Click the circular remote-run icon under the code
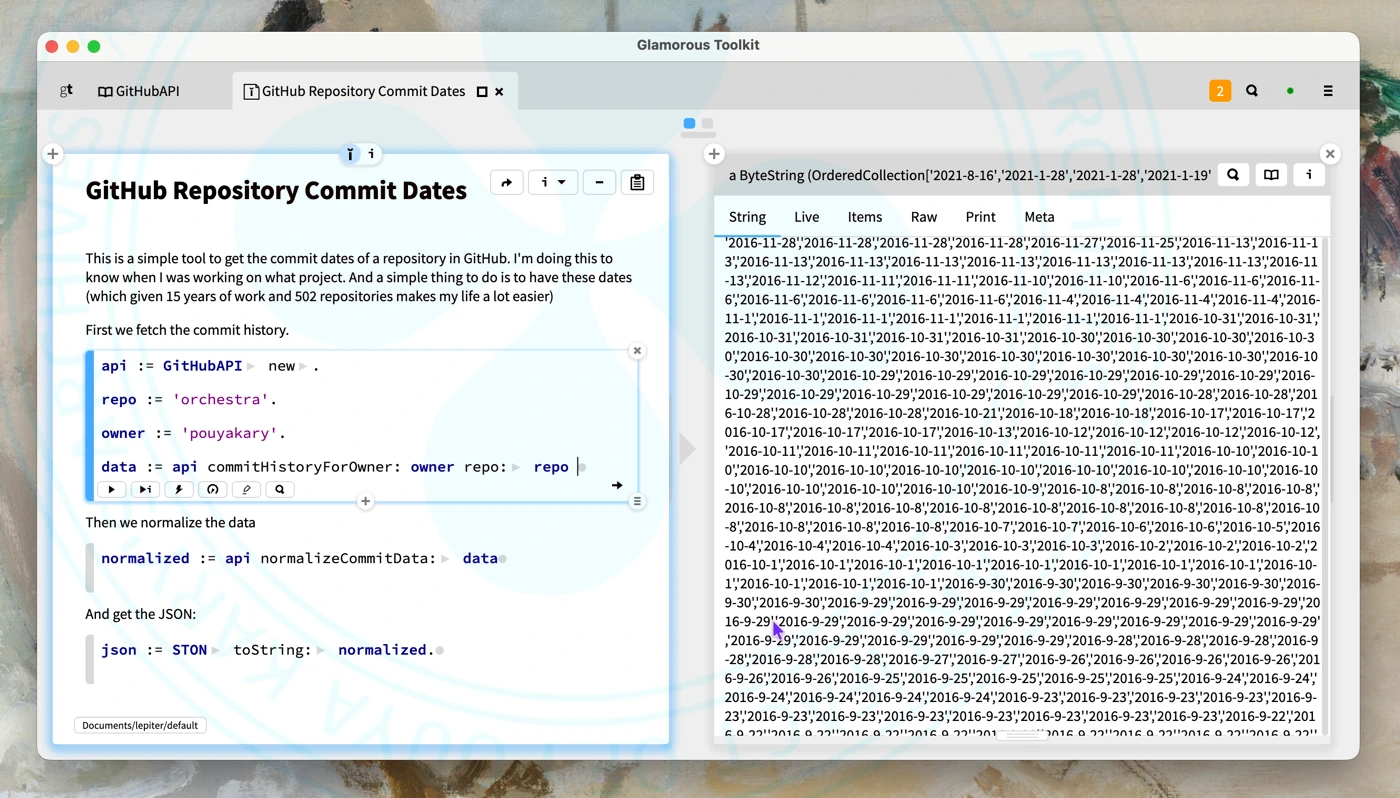1400x798 pixels. (x=212, y=489)
